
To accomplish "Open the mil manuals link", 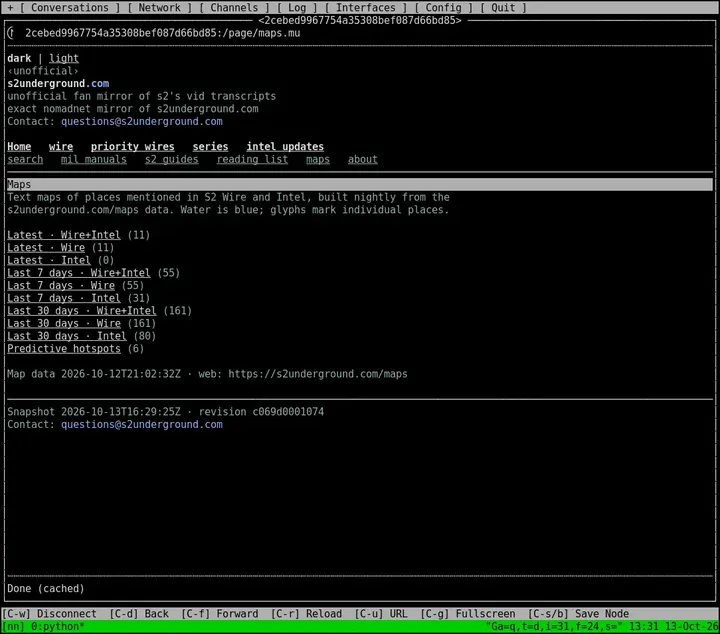I will [x=94, y=159].
